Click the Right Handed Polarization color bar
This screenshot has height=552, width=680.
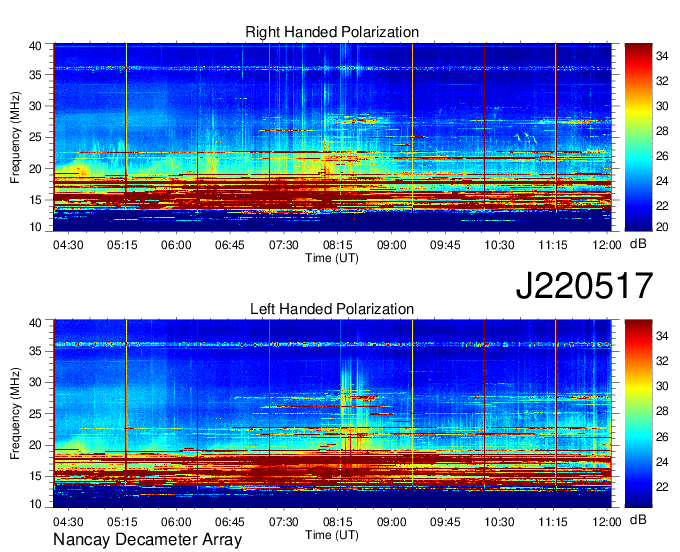tap(638, 137)
